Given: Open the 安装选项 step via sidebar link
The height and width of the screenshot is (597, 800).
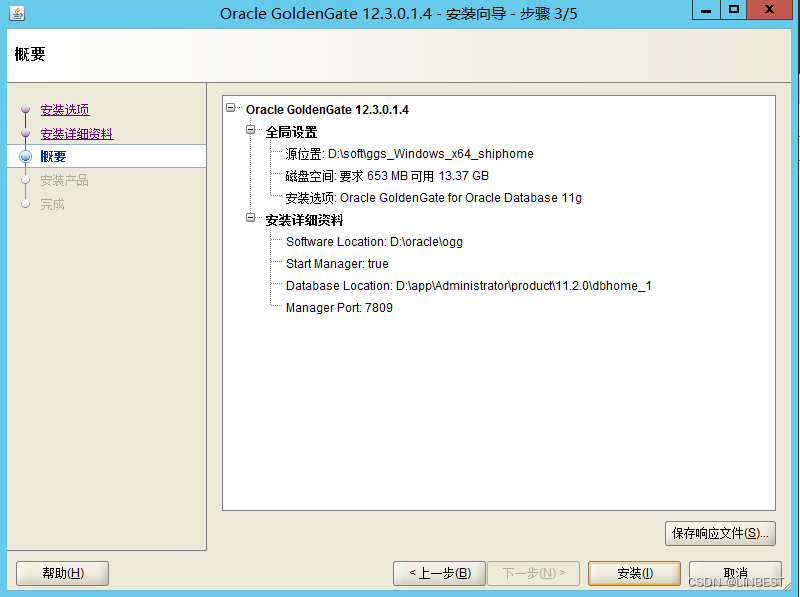Looking at the screenshot, I should coord(64,110).
